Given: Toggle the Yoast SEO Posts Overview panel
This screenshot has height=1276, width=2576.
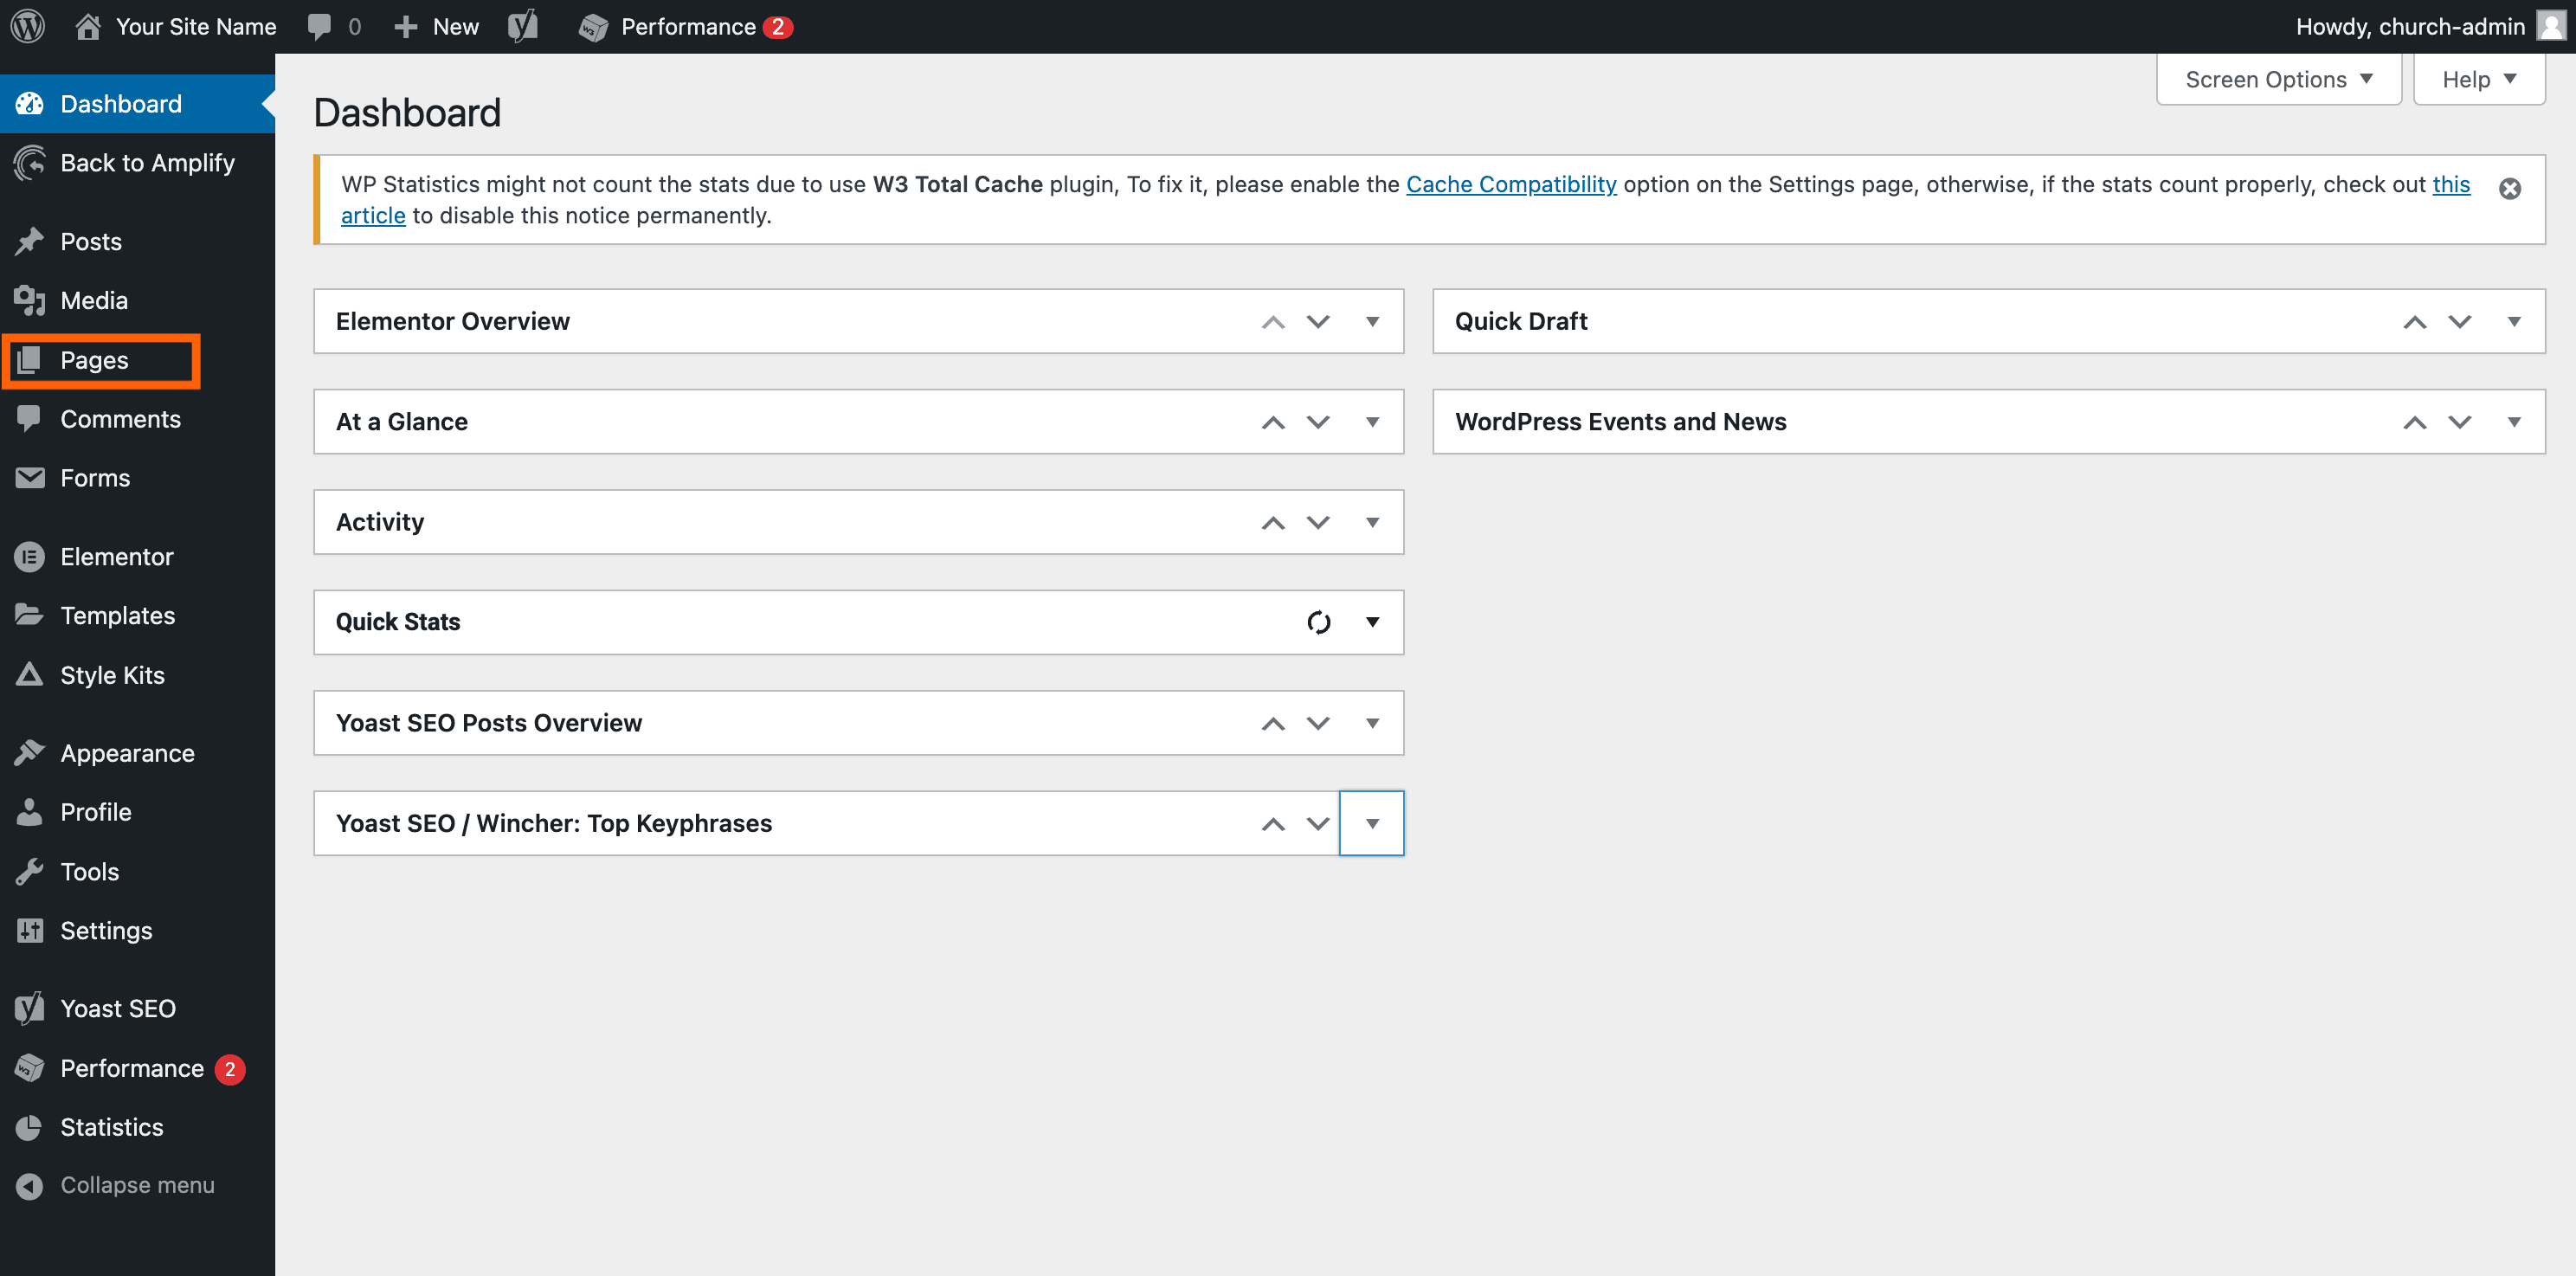Looking at the screenshot, I should [x=1372, y=723].
